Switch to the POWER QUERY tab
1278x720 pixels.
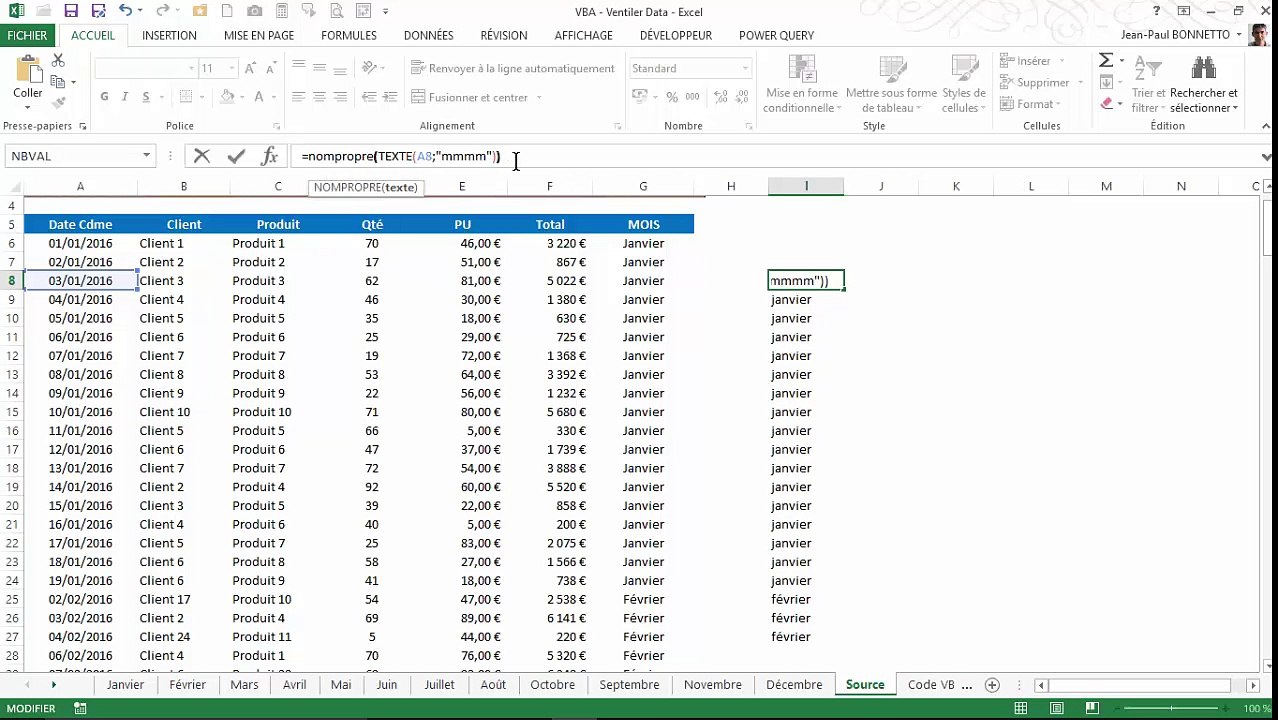tap(776, 35)
